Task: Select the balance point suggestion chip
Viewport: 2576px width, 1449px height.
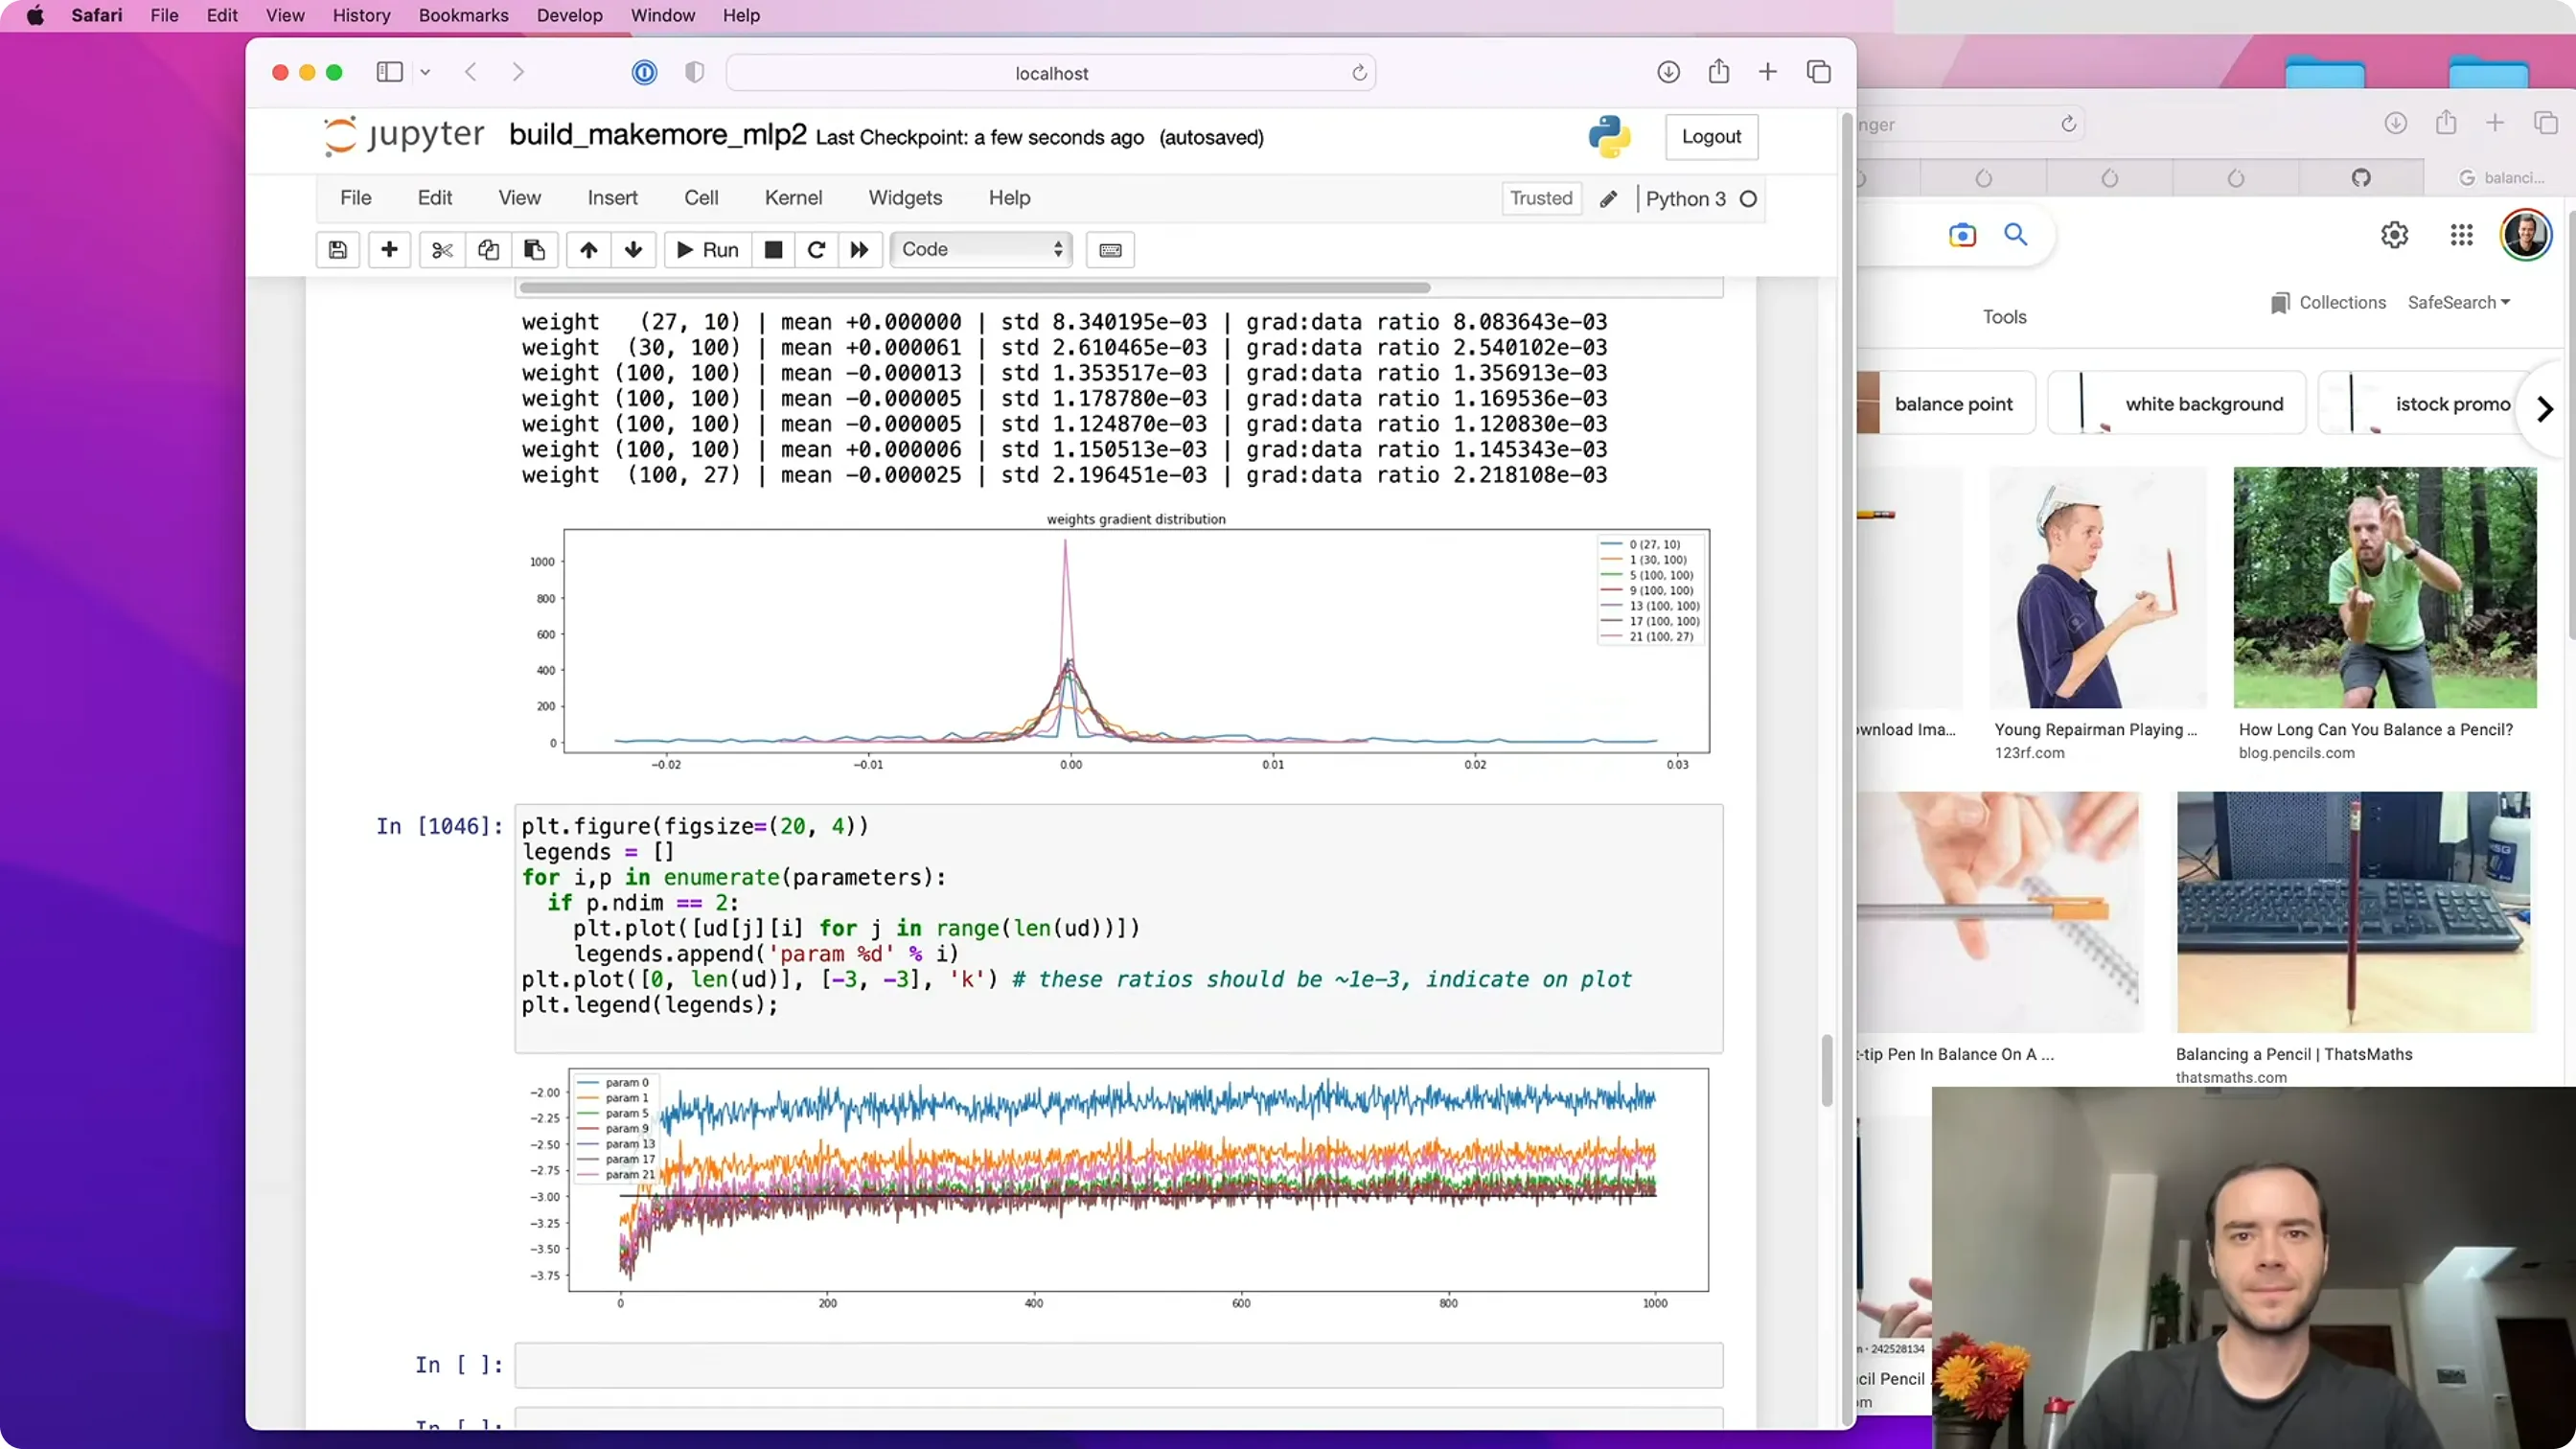Action: click(x=1946, y=404)
